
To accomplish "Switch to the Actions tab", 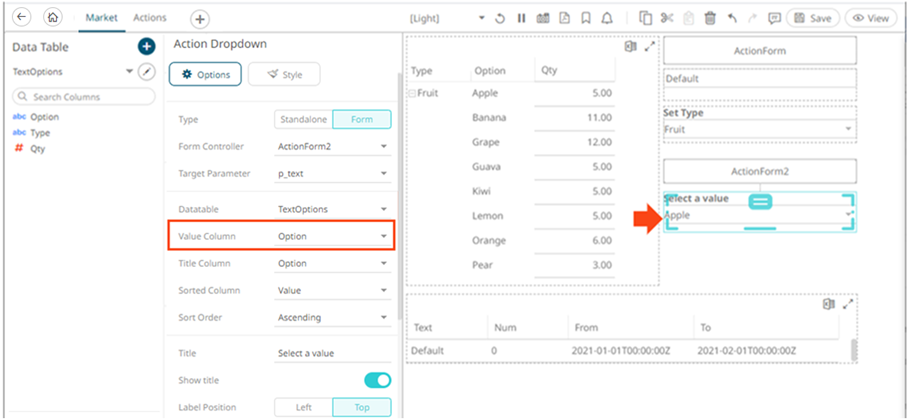I will pos(150,18).
